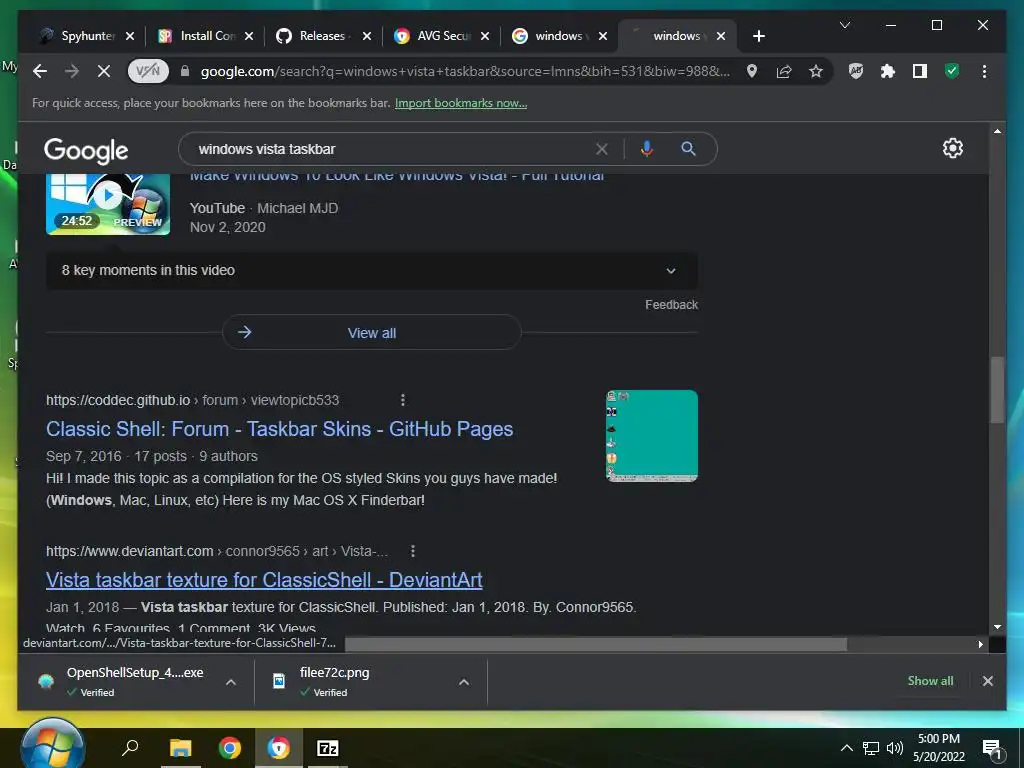This screenshot has height=768, width=1024.
Task: Toggle the side panel icon
Action: click(x=920, y=71)
